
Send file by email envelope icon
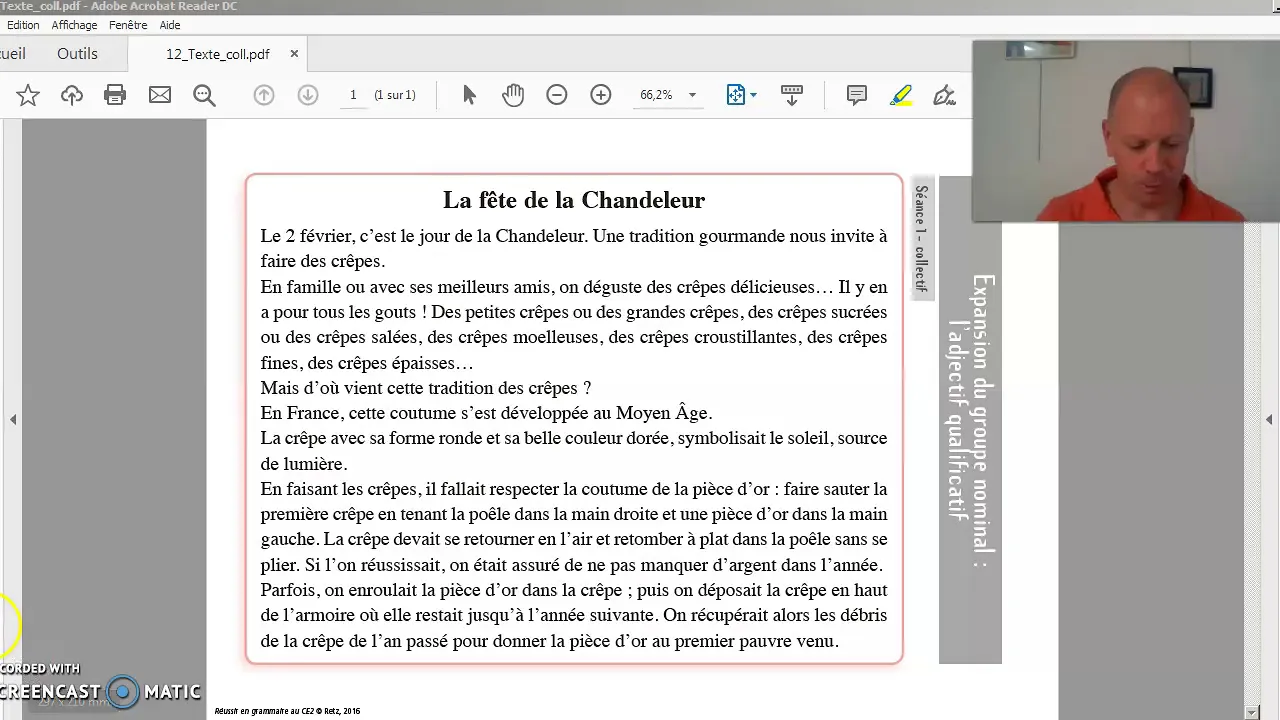click(x=160, y=95)
